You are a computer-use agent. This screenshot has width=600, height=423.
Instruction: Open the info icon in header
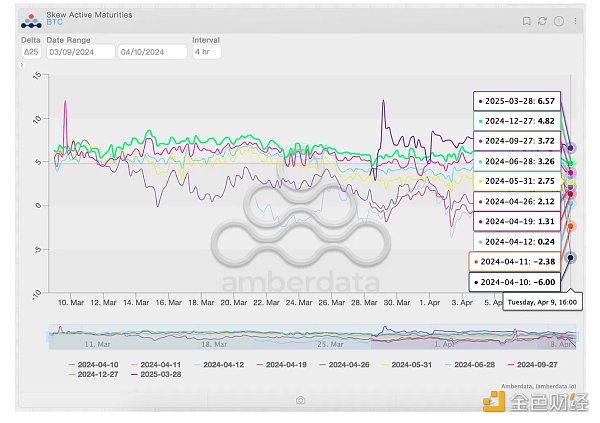pos(557,21)
